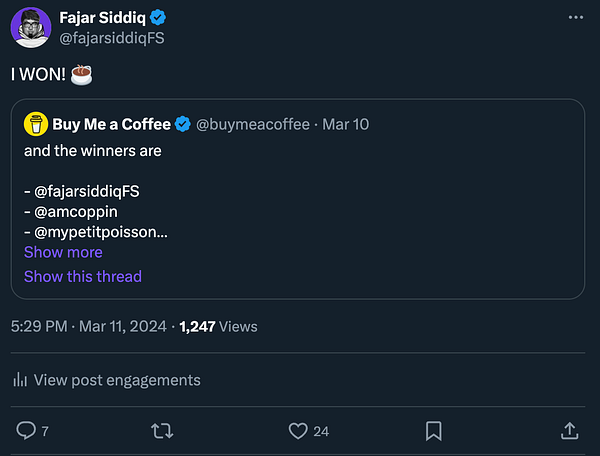Click the Mar 10 quoted tweet date
The width and height of the screenshot is (600, 456).
click(343, 125)
